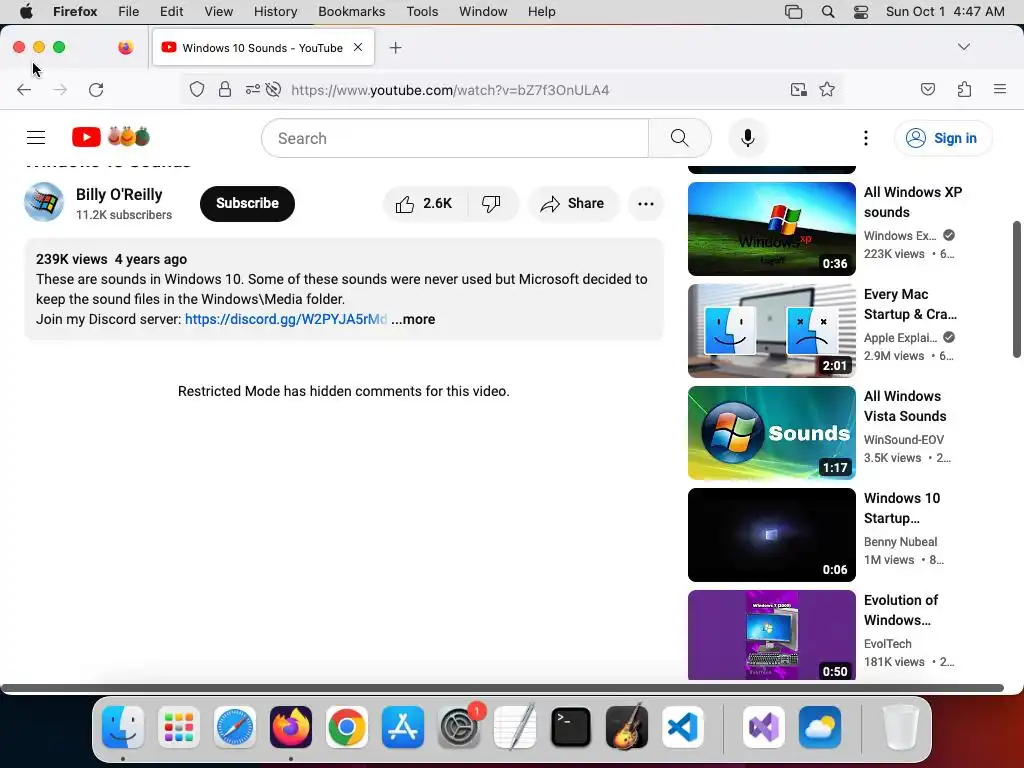Open the File menu
1024x768 pixels.
click(x=128, y=12)
